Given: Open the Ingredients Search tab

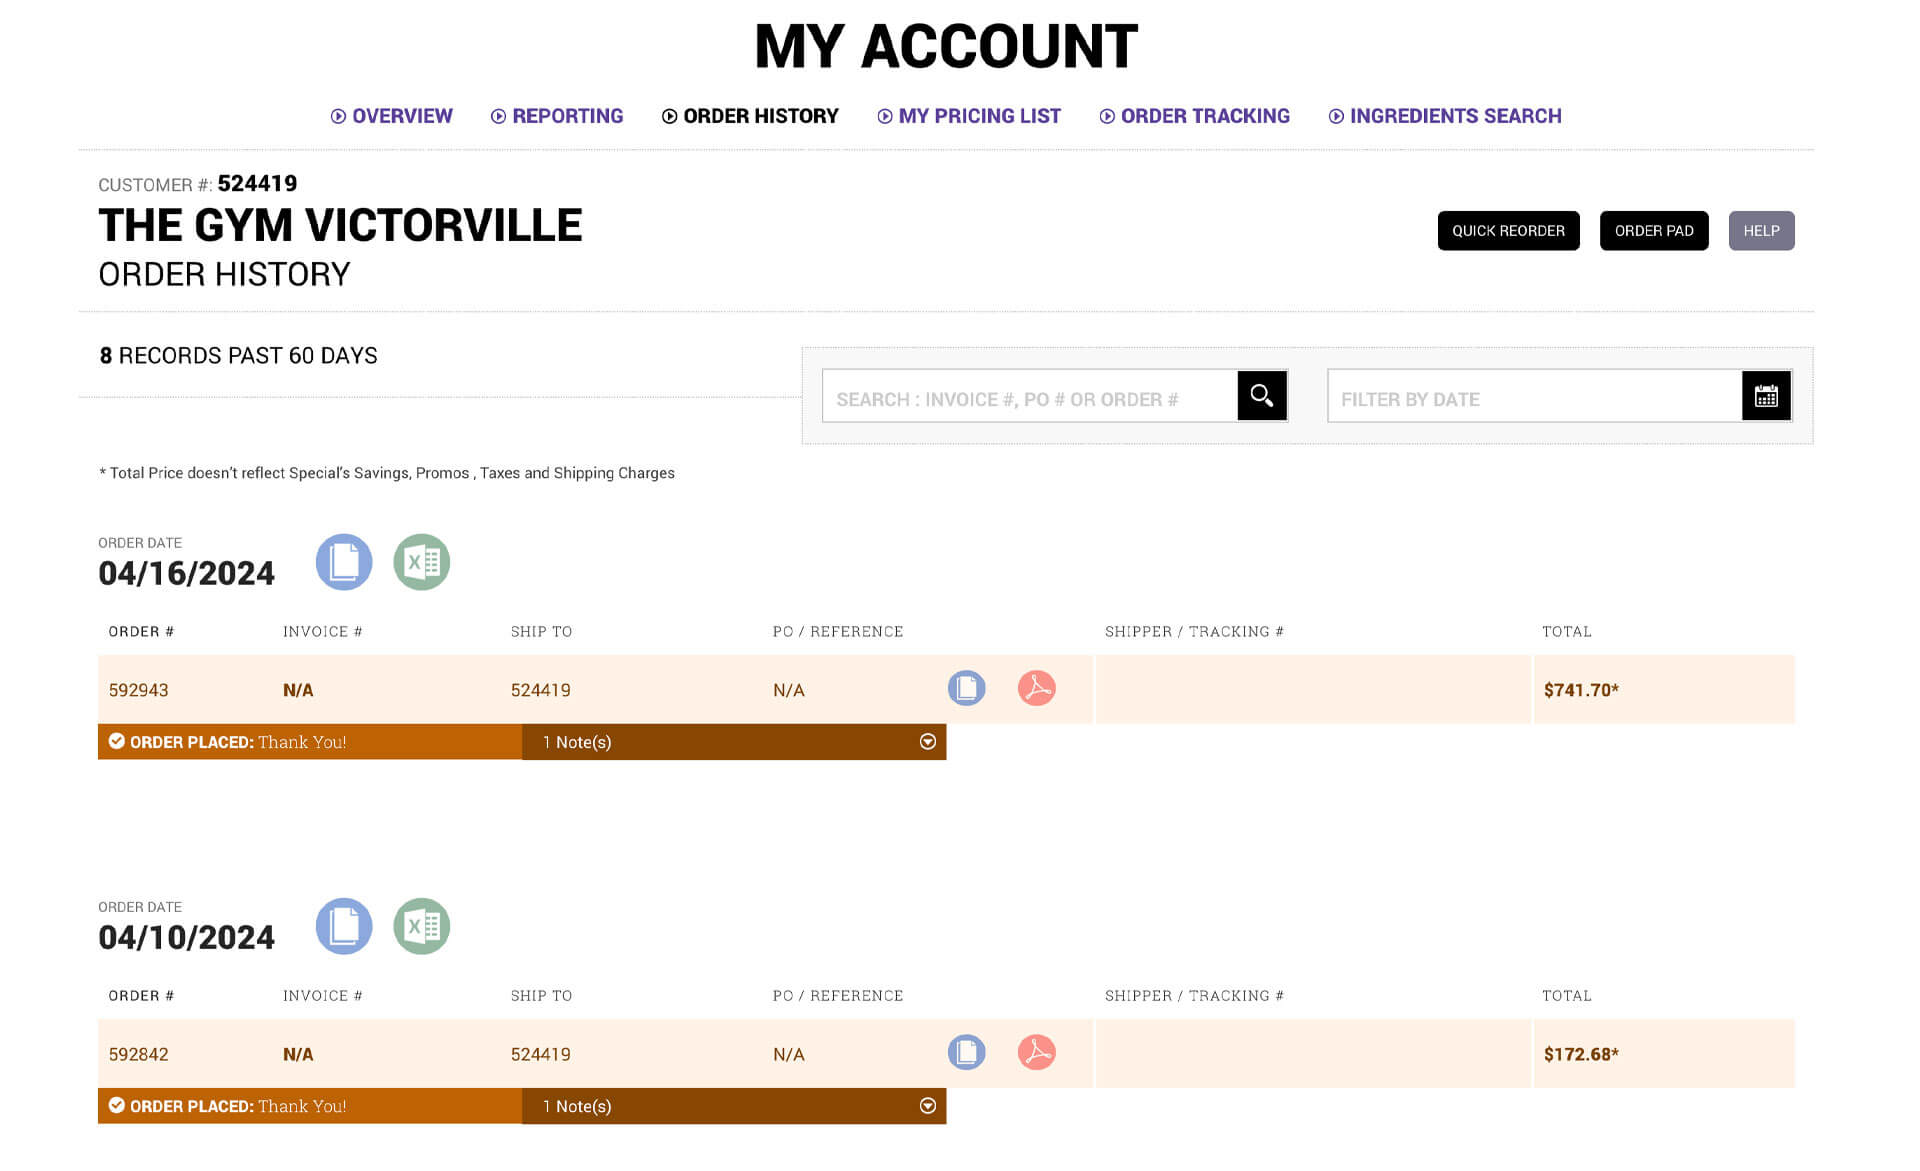Looking at the screenshot, I should pyautogui.click(x=1445, y=116).
